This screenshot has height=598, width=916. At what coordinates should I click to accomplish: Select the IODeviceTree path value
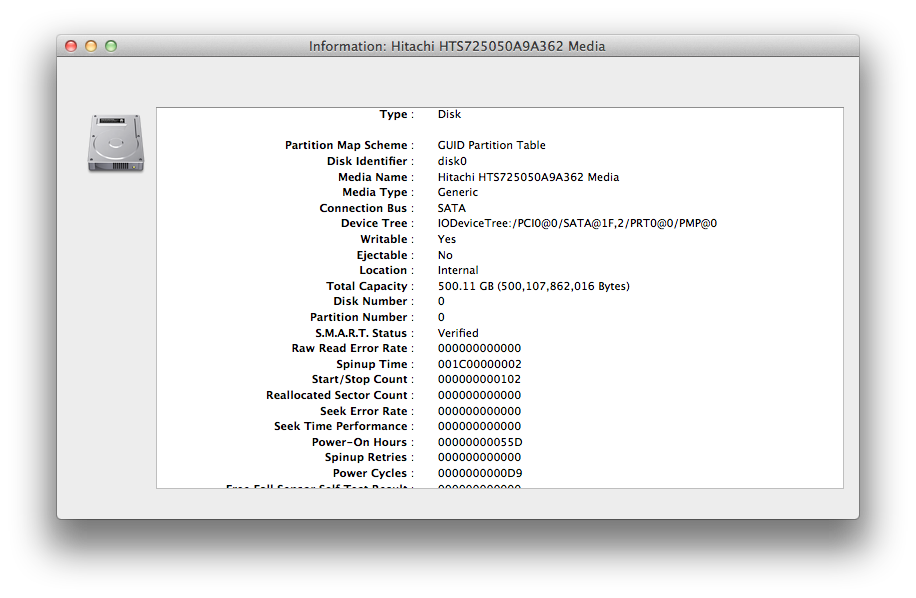577,223
